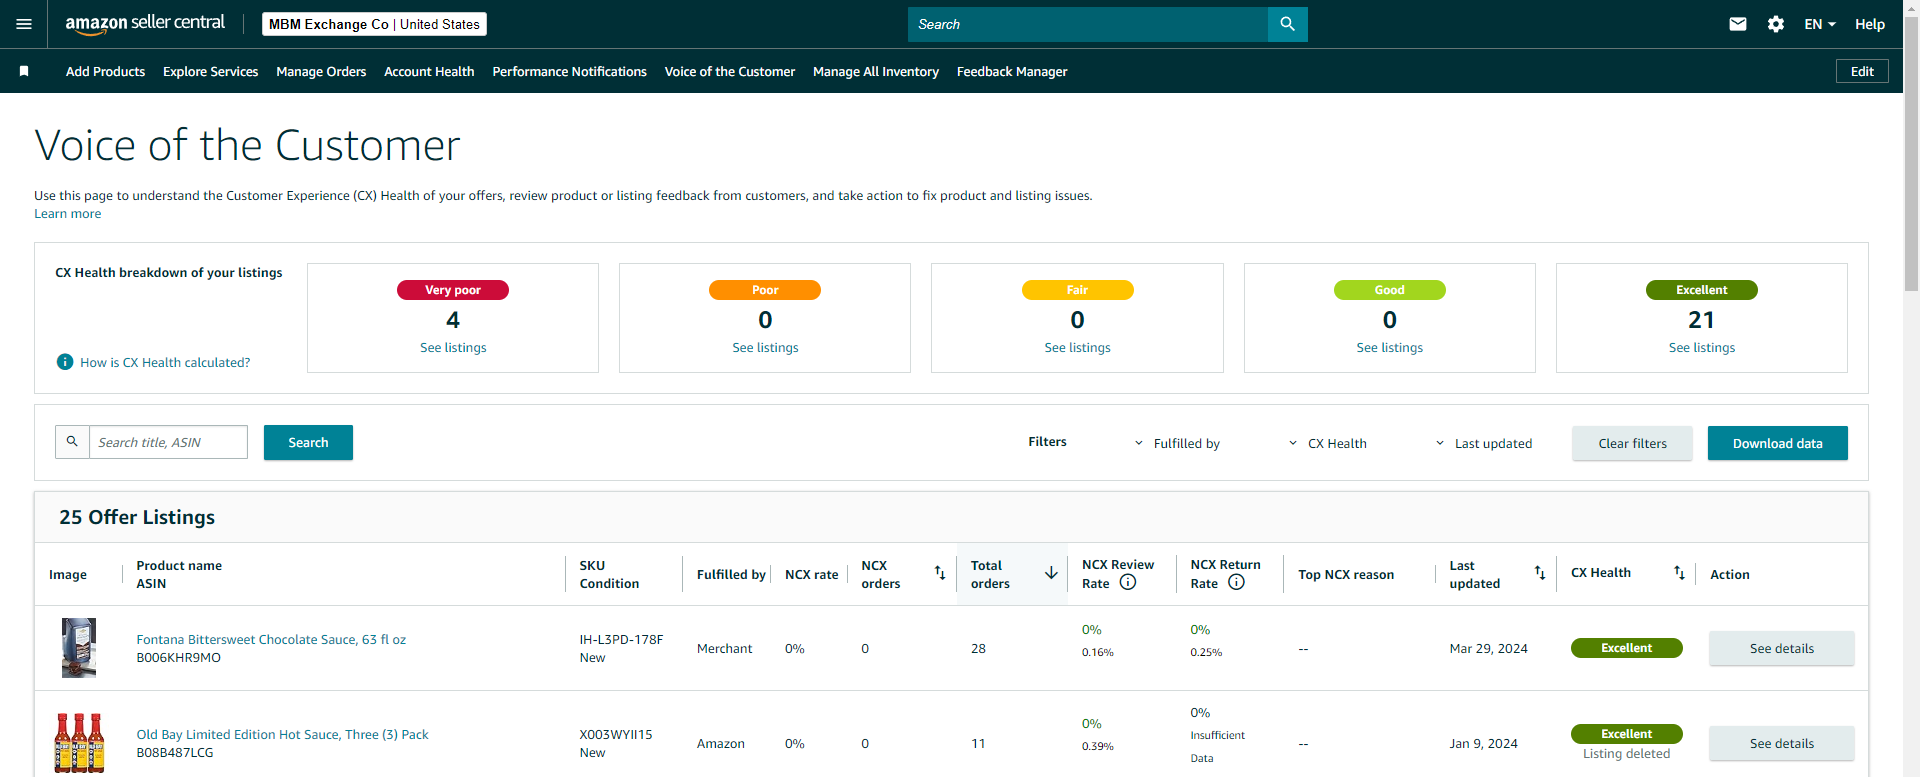Sort by NCX orders column arrows
Screen dimensions: 1920x777
(940, 573)
